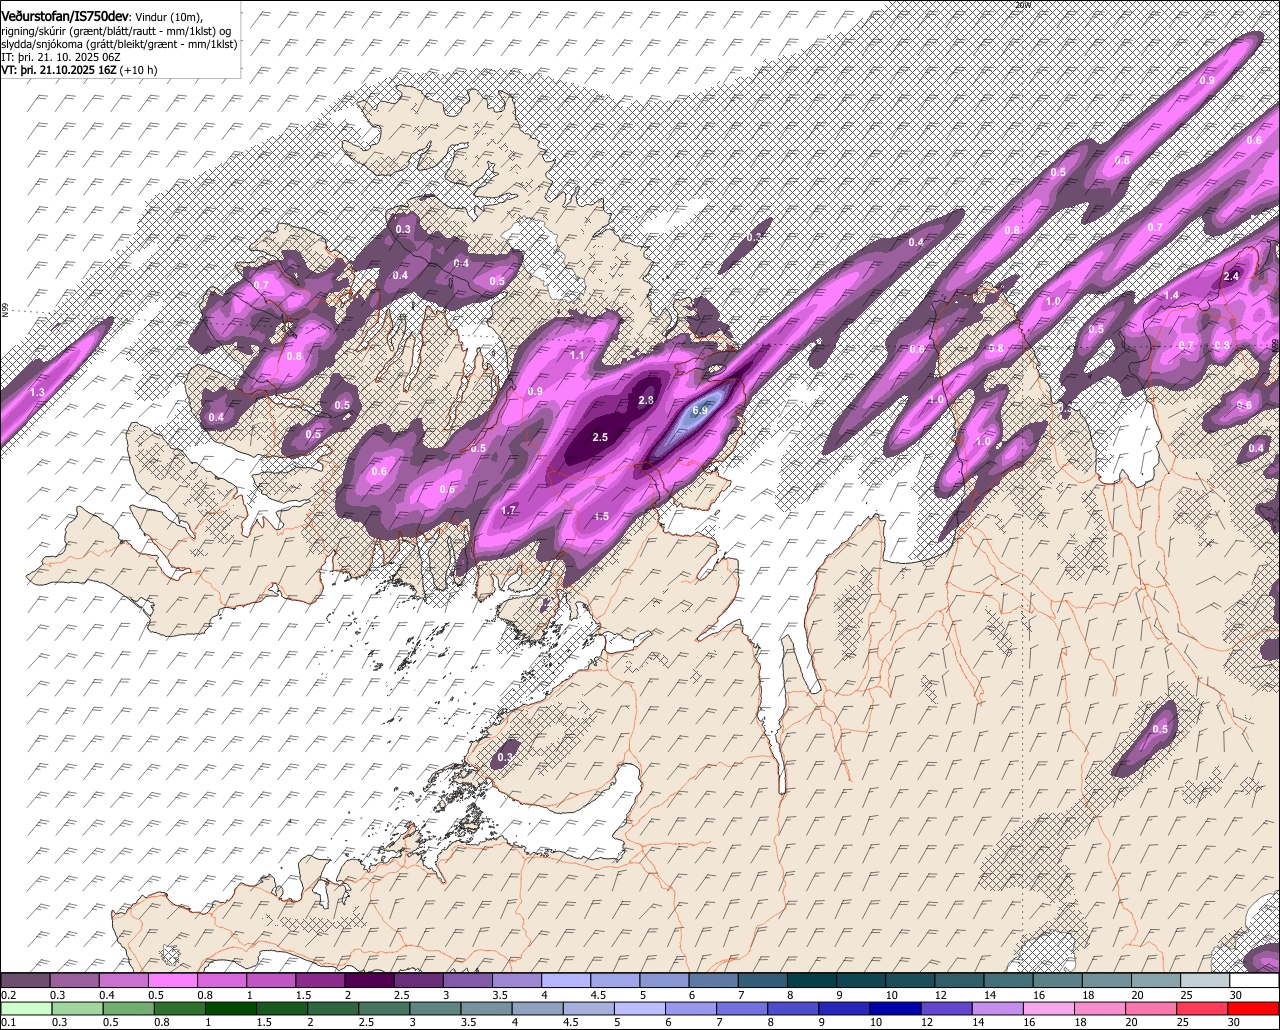The width and height of the screenshot is (1280, 1030).
Task: Pick upper legend pink swatch between 0.5 and 0.8
Action: point(172,981)
